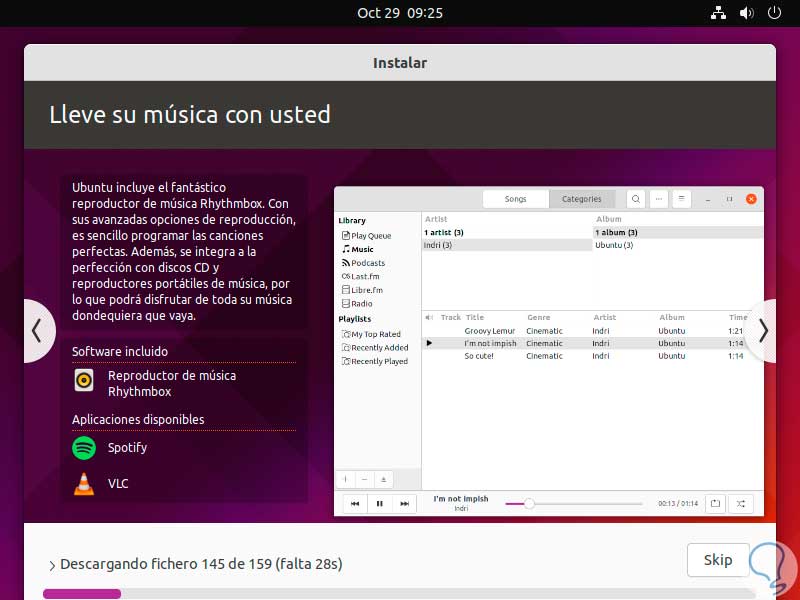Image resolution: width=800 pixels, height=600 pixels.
Task: Sort tracks by the Genre column header
Action: tap(538, 317)
